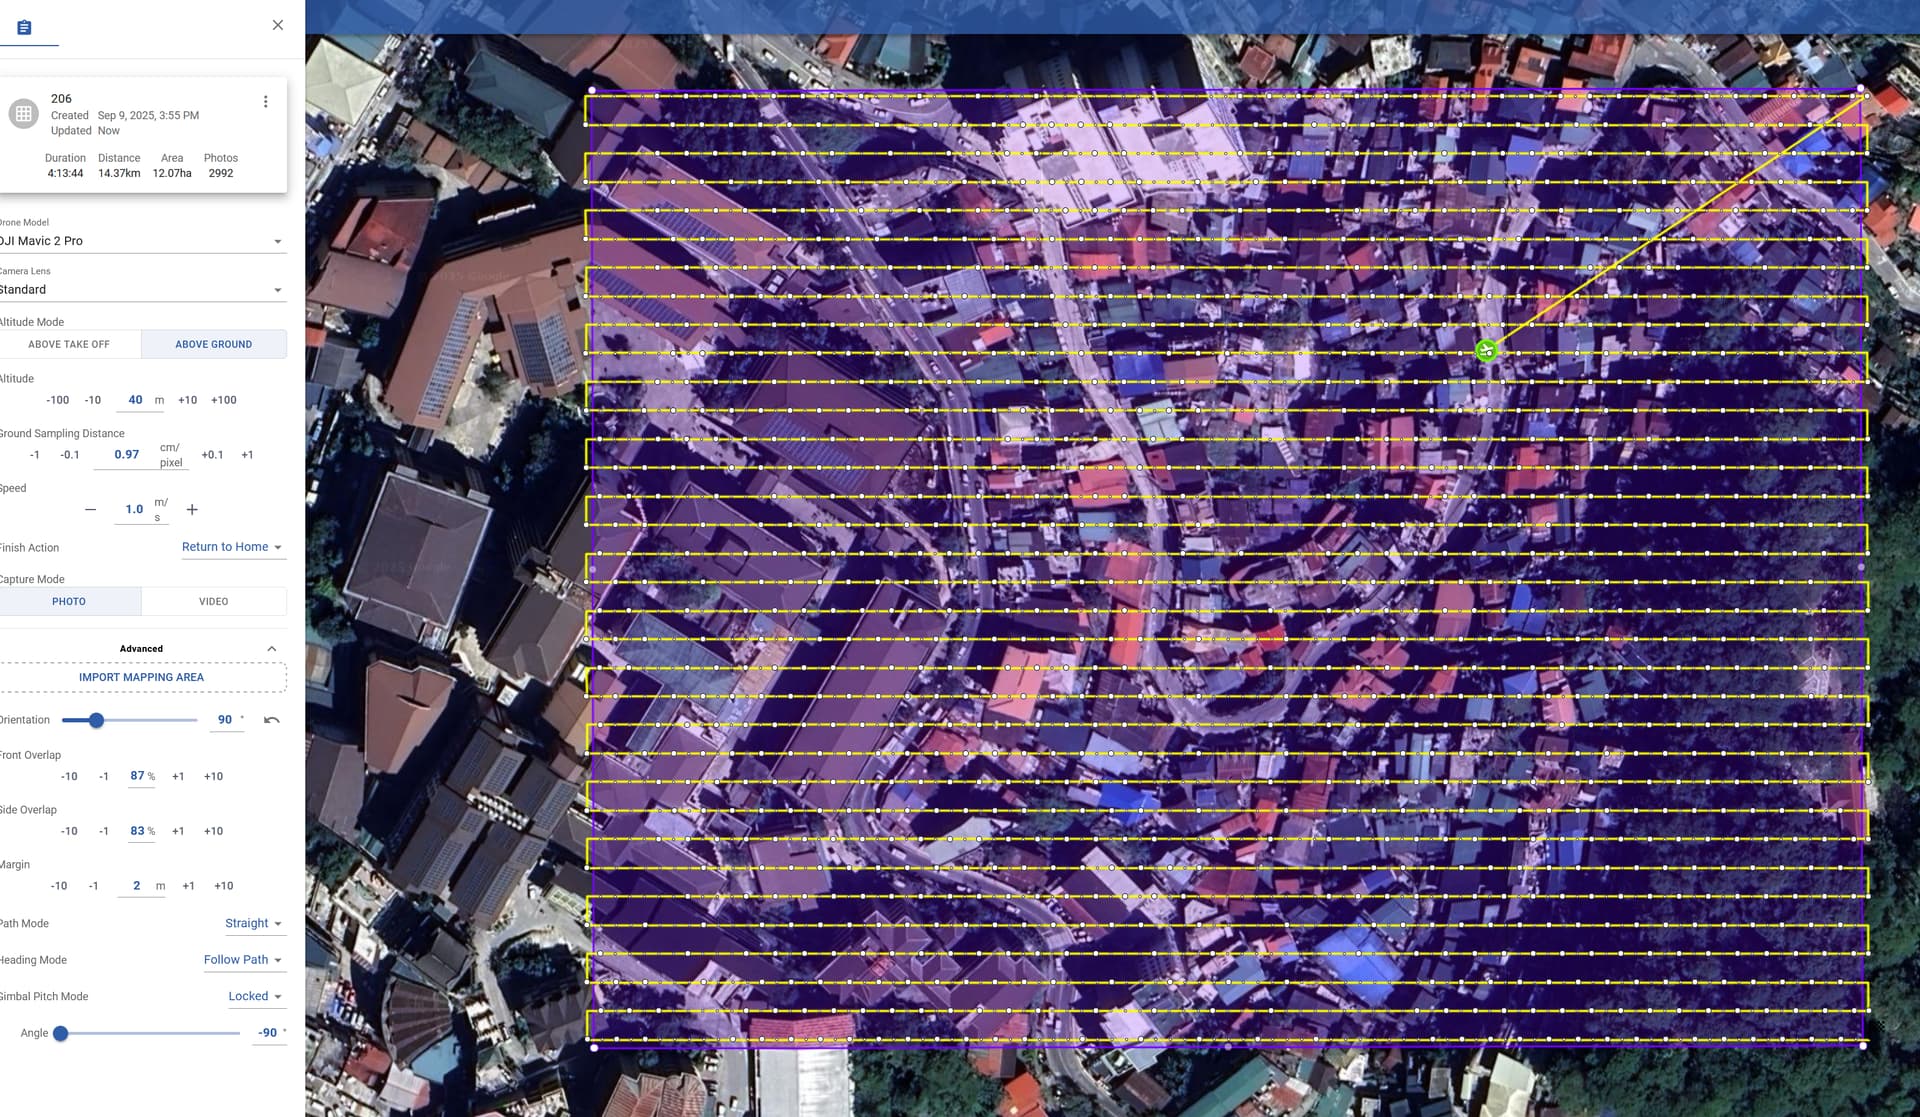Decrease speed with the minus icon
This screenshot has width=1920, height=1117.
pos(91,510)
